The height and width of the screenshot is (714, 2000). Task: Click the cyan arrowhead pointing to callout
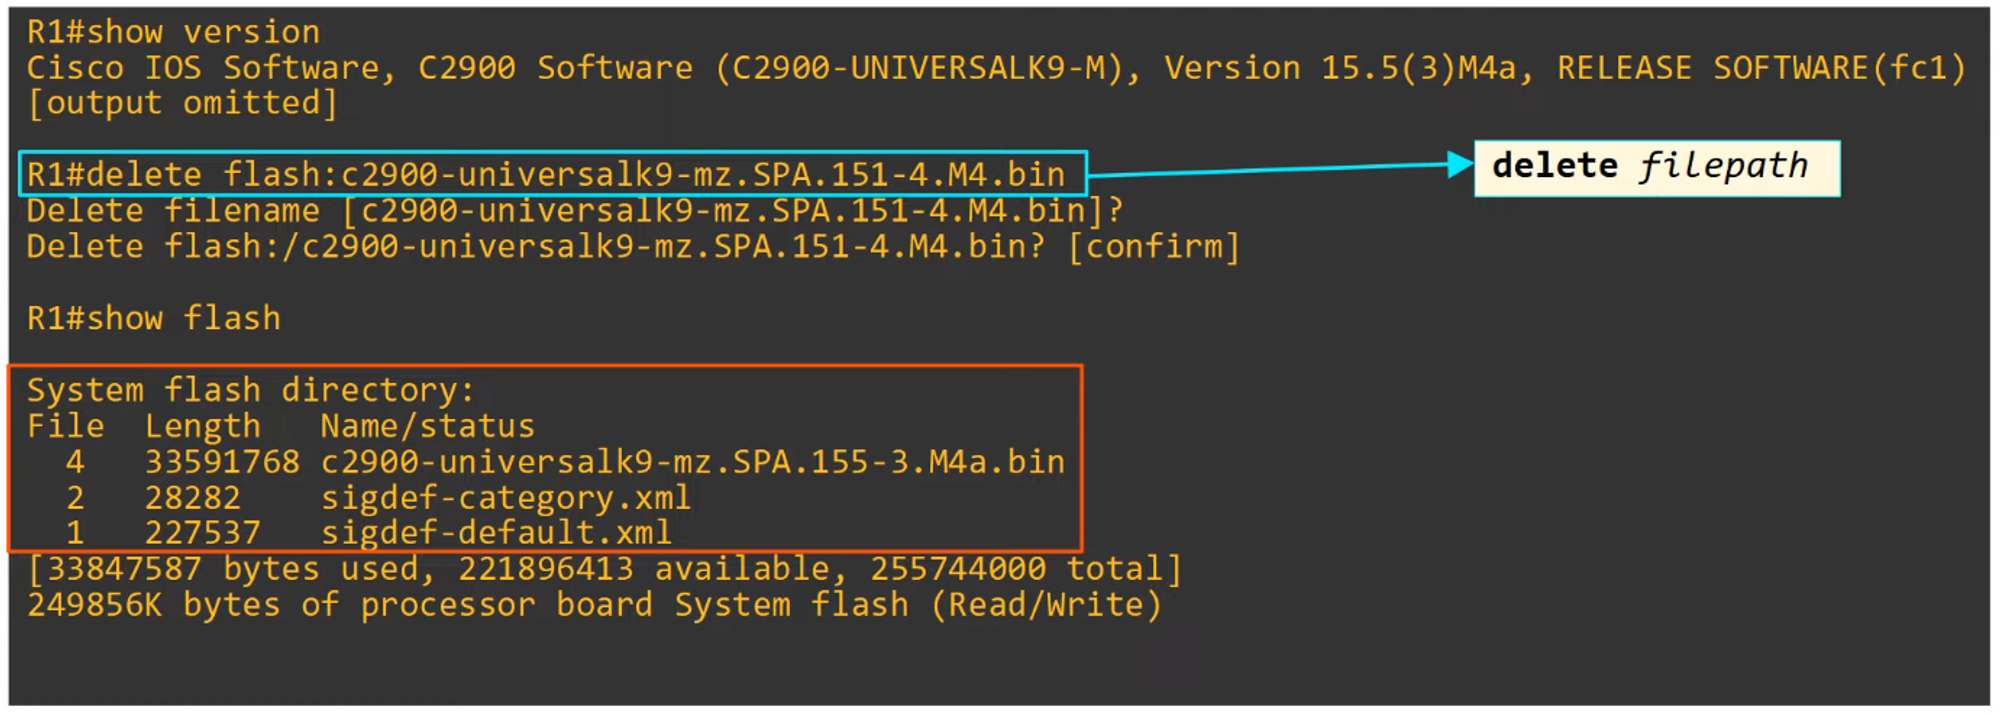[x=1460, y=165]
